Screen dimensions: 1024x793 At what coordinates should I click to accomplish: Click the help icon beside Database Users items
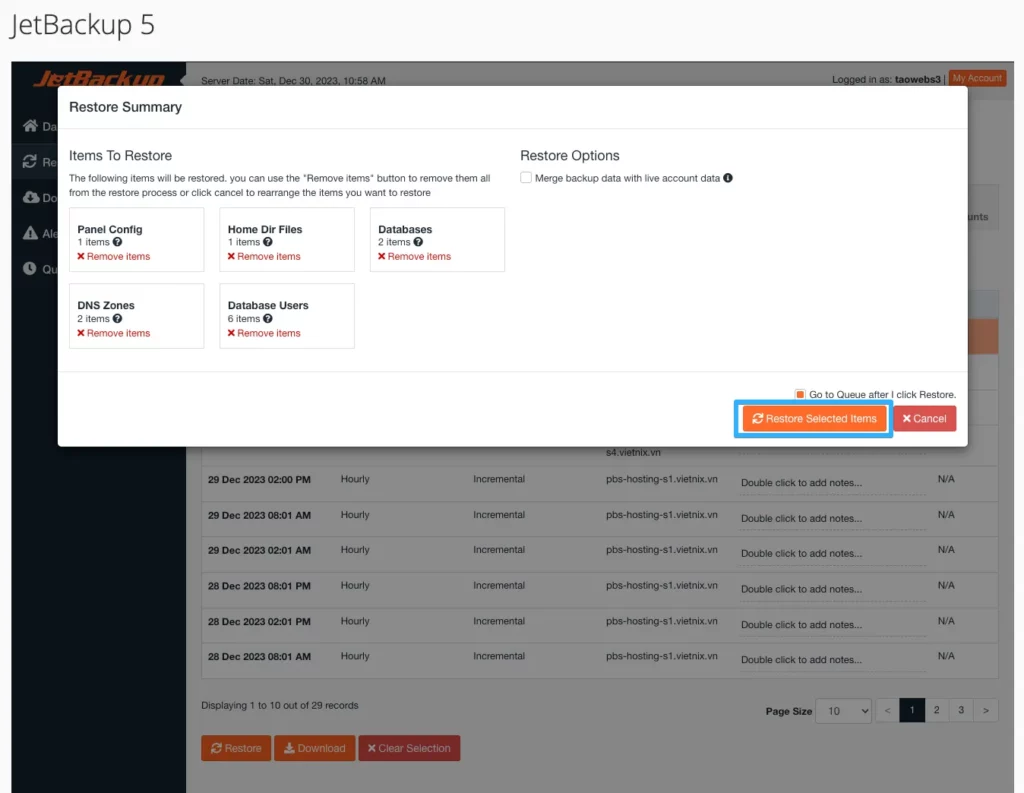click(x=268, y=319)
